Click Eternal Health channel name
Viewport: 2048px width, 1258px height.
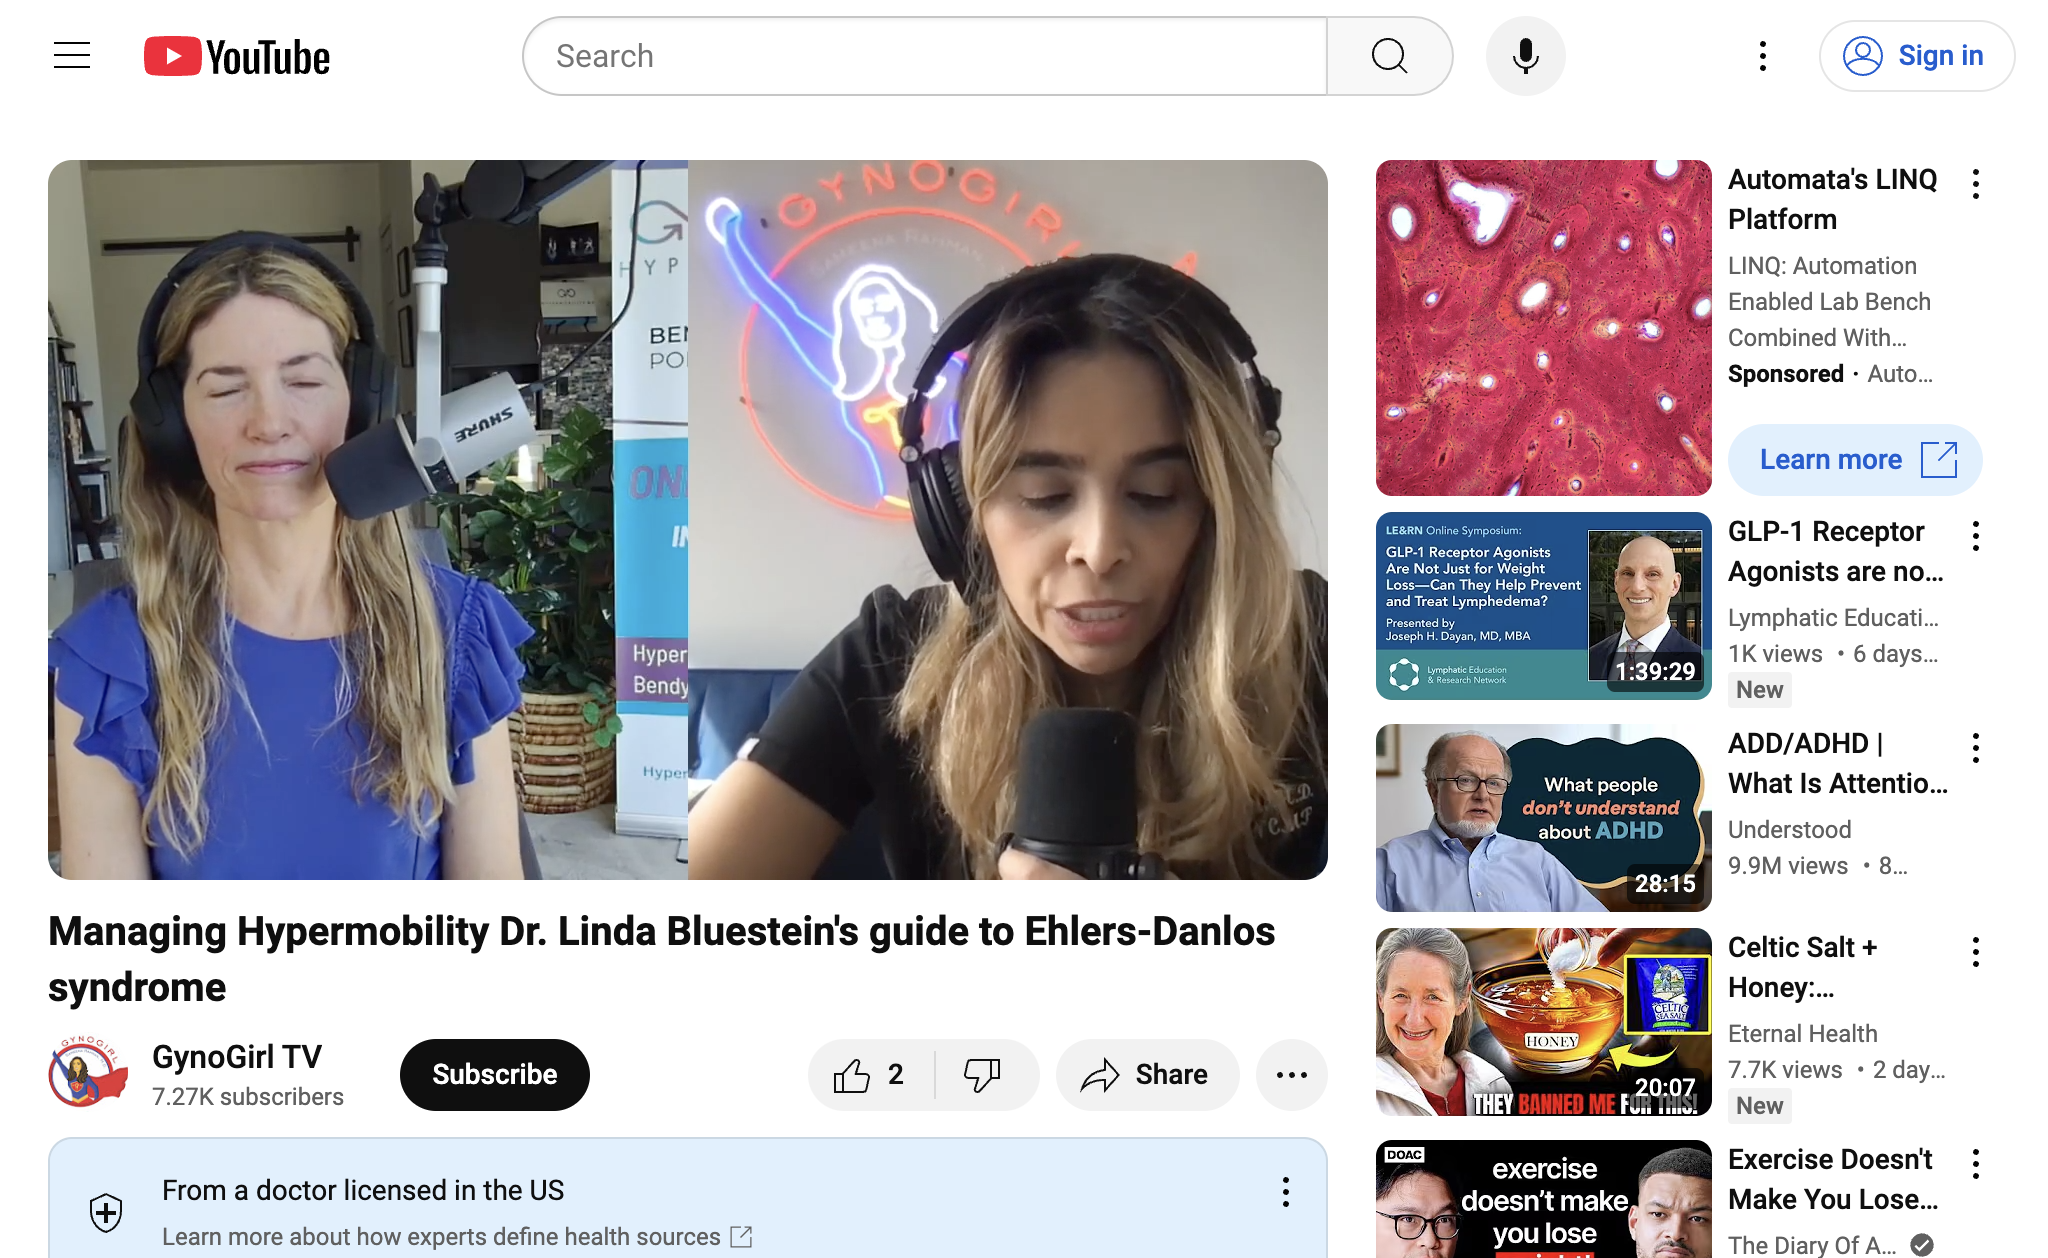point(1802,1034)
